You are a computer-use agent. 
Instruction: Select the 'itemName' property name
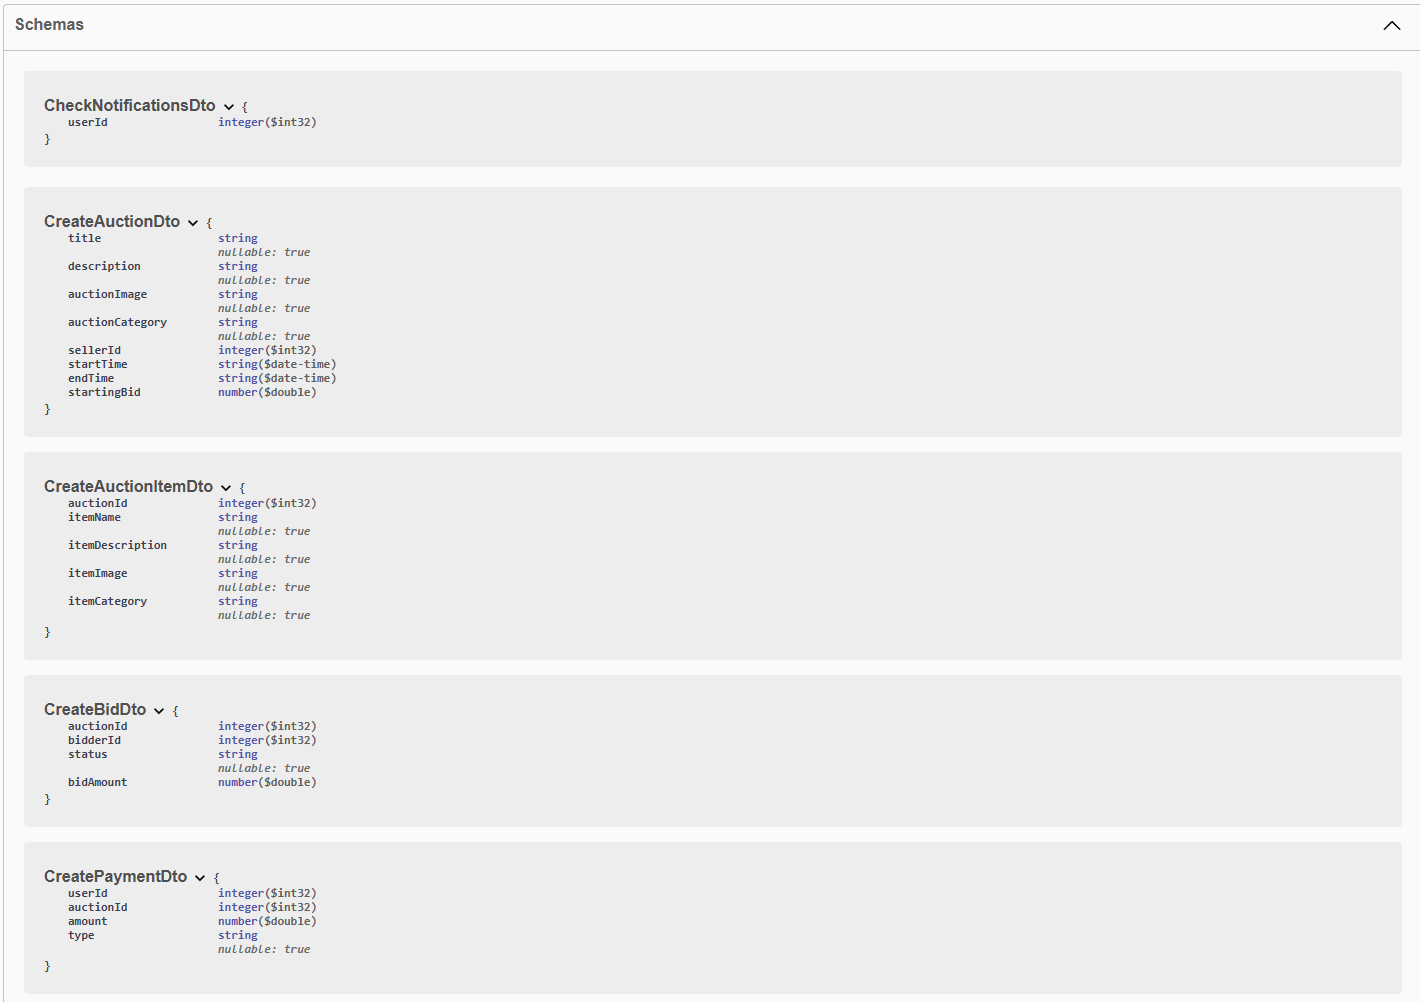[94, 517]
